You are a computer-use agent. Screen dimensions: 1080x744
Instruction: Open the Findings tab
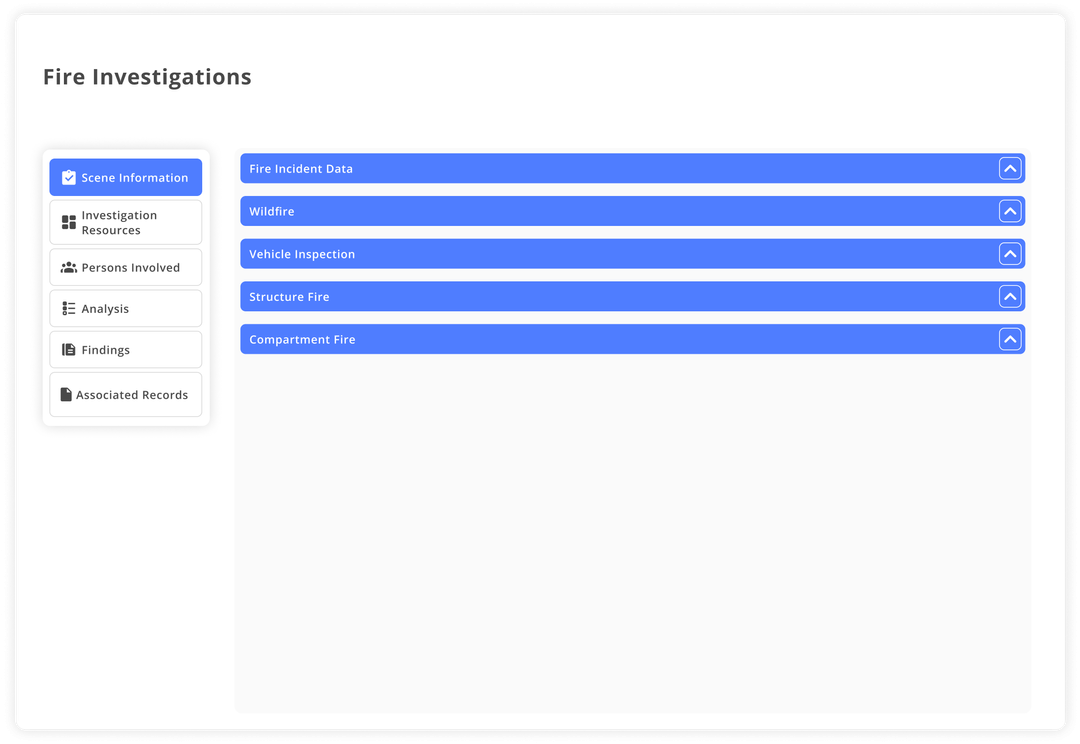125,349
